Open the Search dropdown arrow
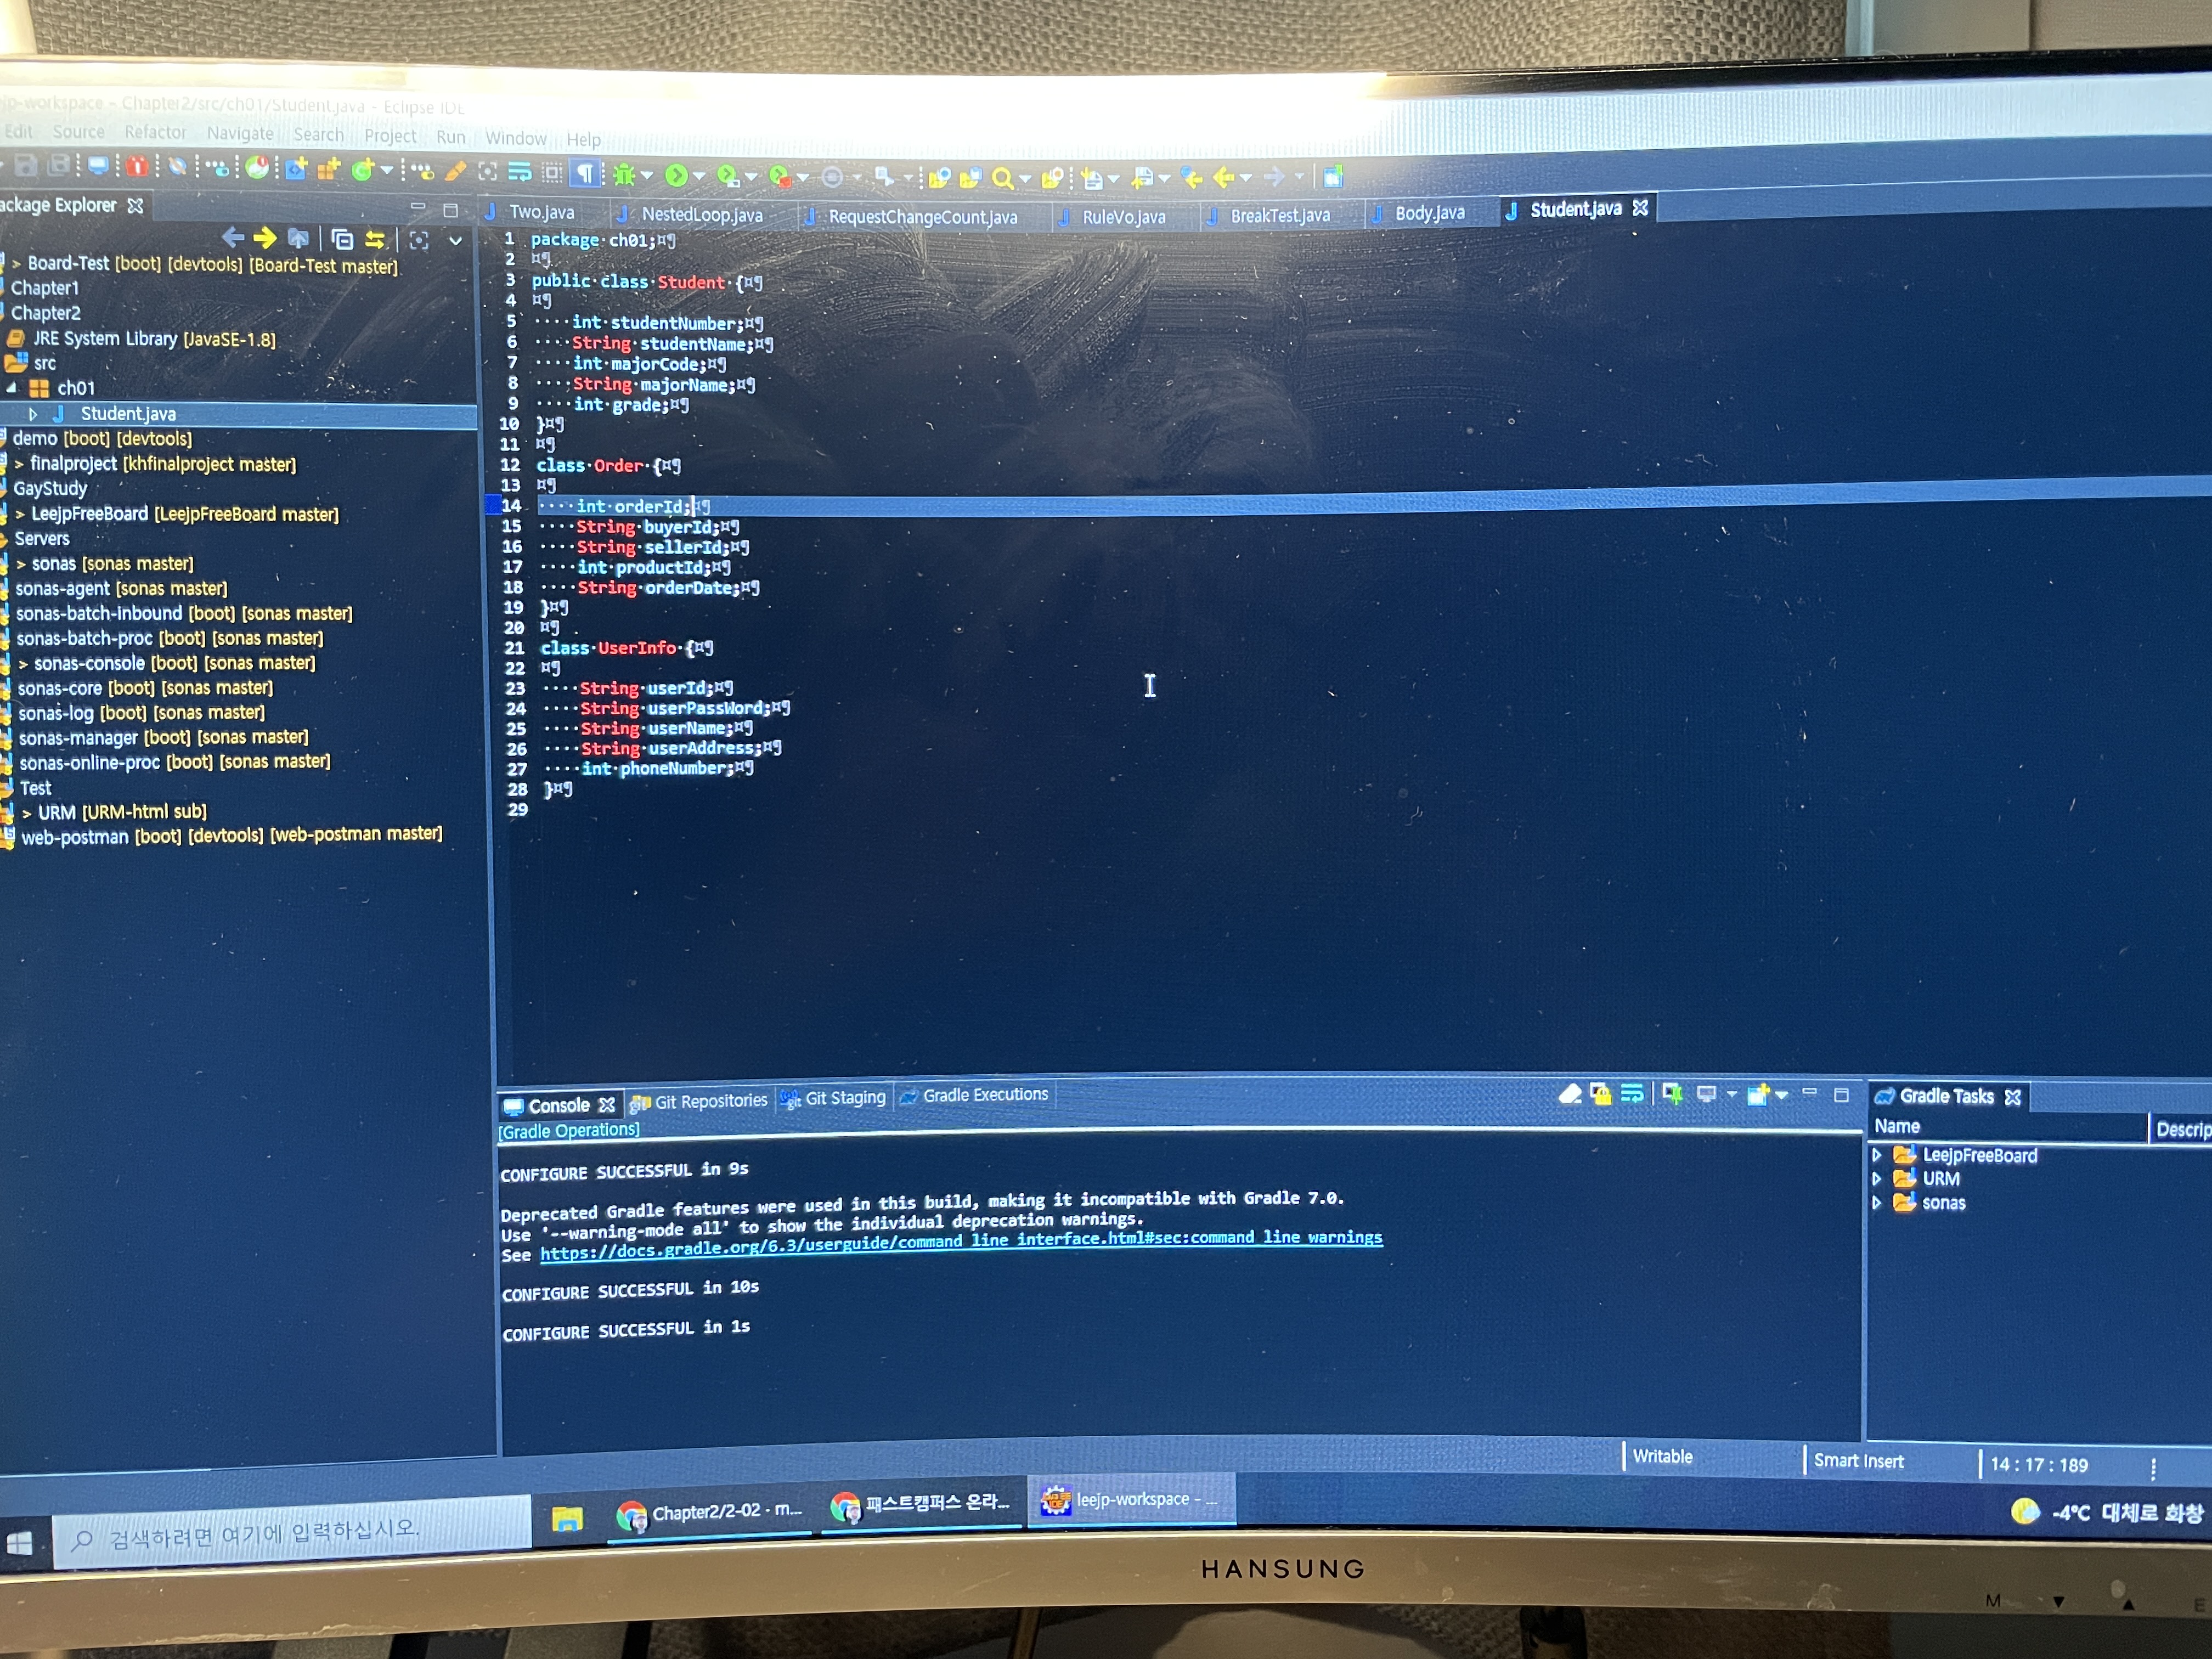 [x=1026, y=180]
